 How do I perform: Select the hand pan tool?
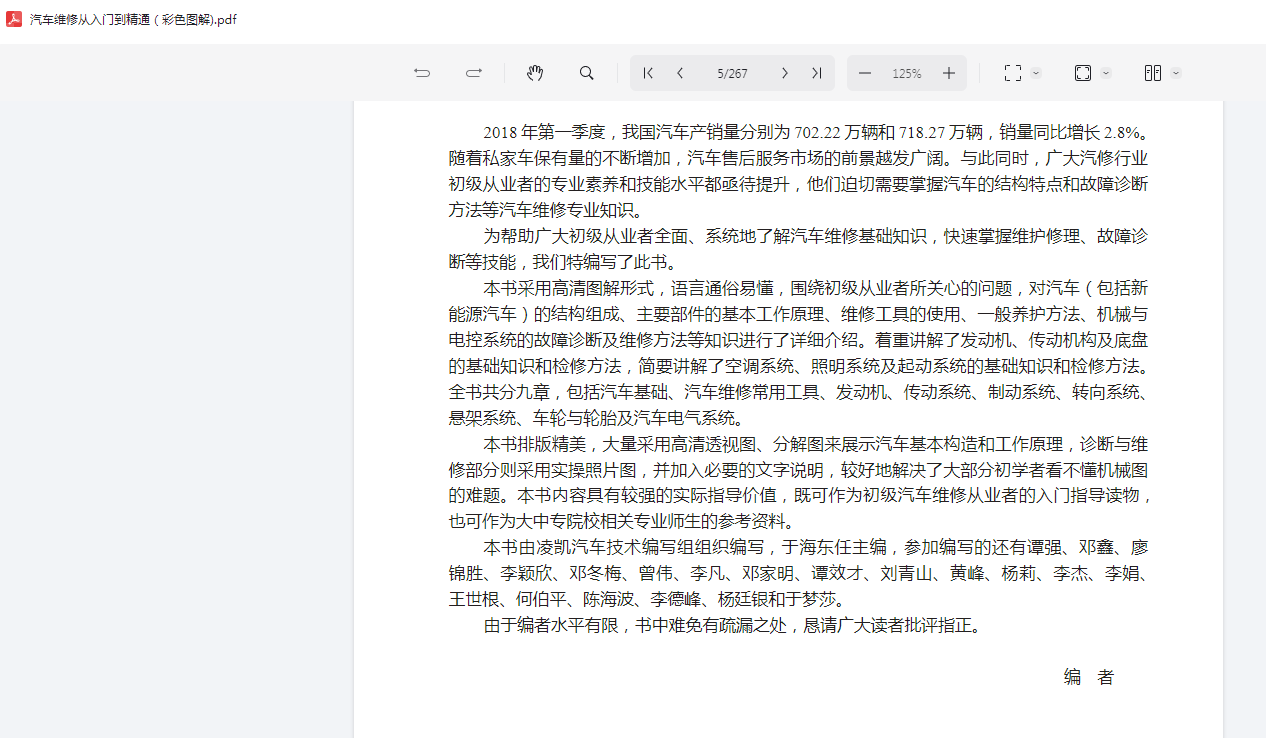click(x=535, y=73)
